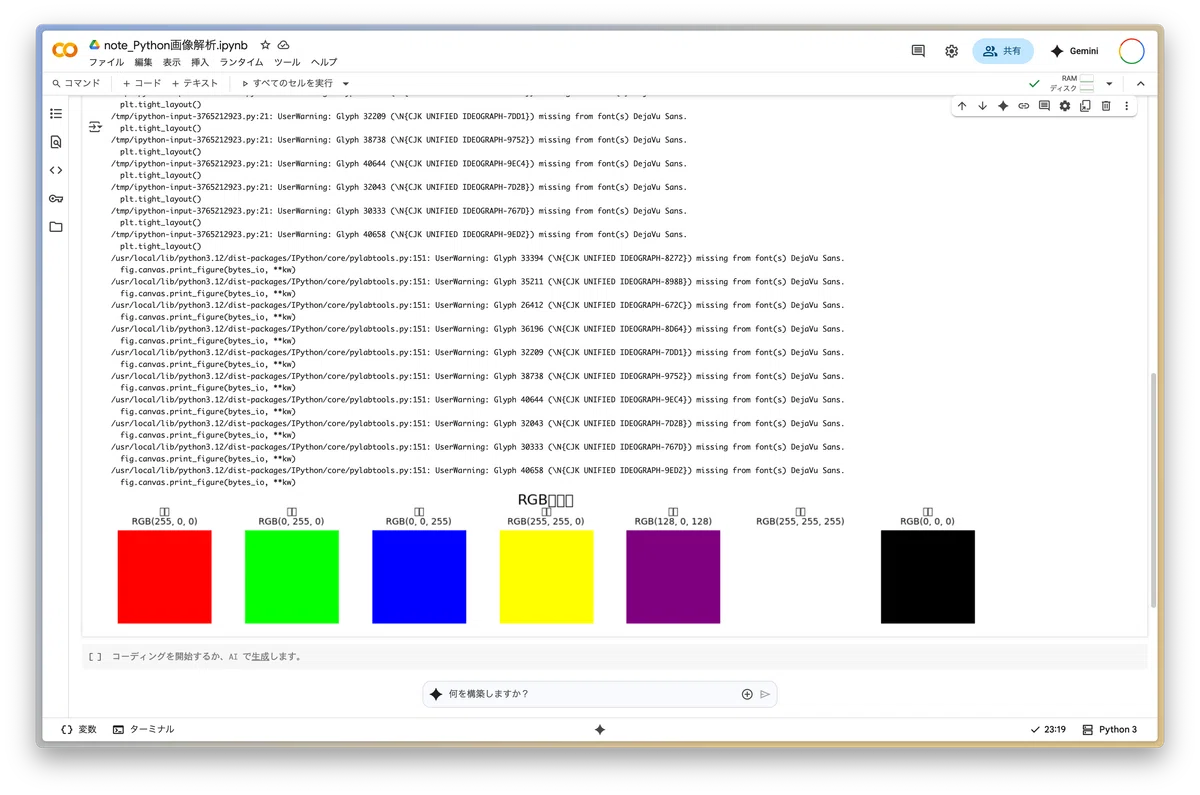Image resolution: width=1200 pixels, height=795 pixels.
Task: Open more cell actions menu
Action: click(1126, 106)
